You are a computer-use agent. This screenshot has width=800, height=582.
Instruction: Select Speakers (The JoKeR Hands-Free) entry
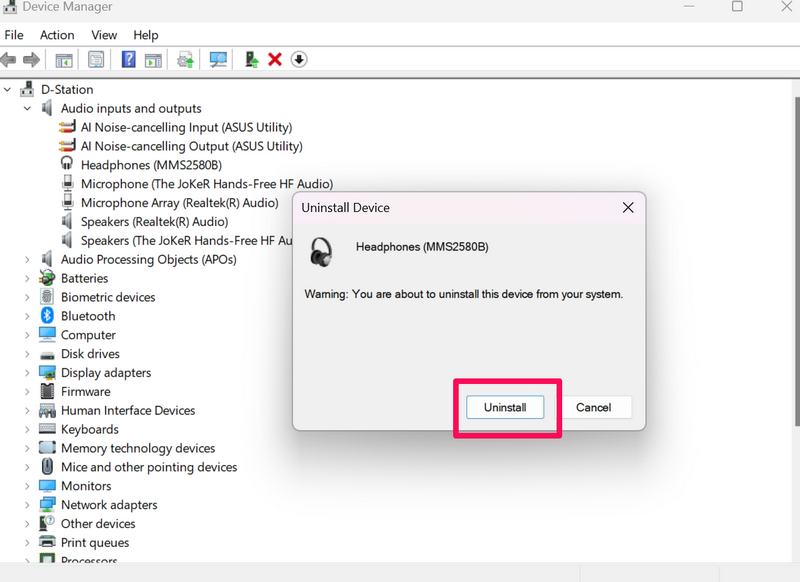[186, 241]
